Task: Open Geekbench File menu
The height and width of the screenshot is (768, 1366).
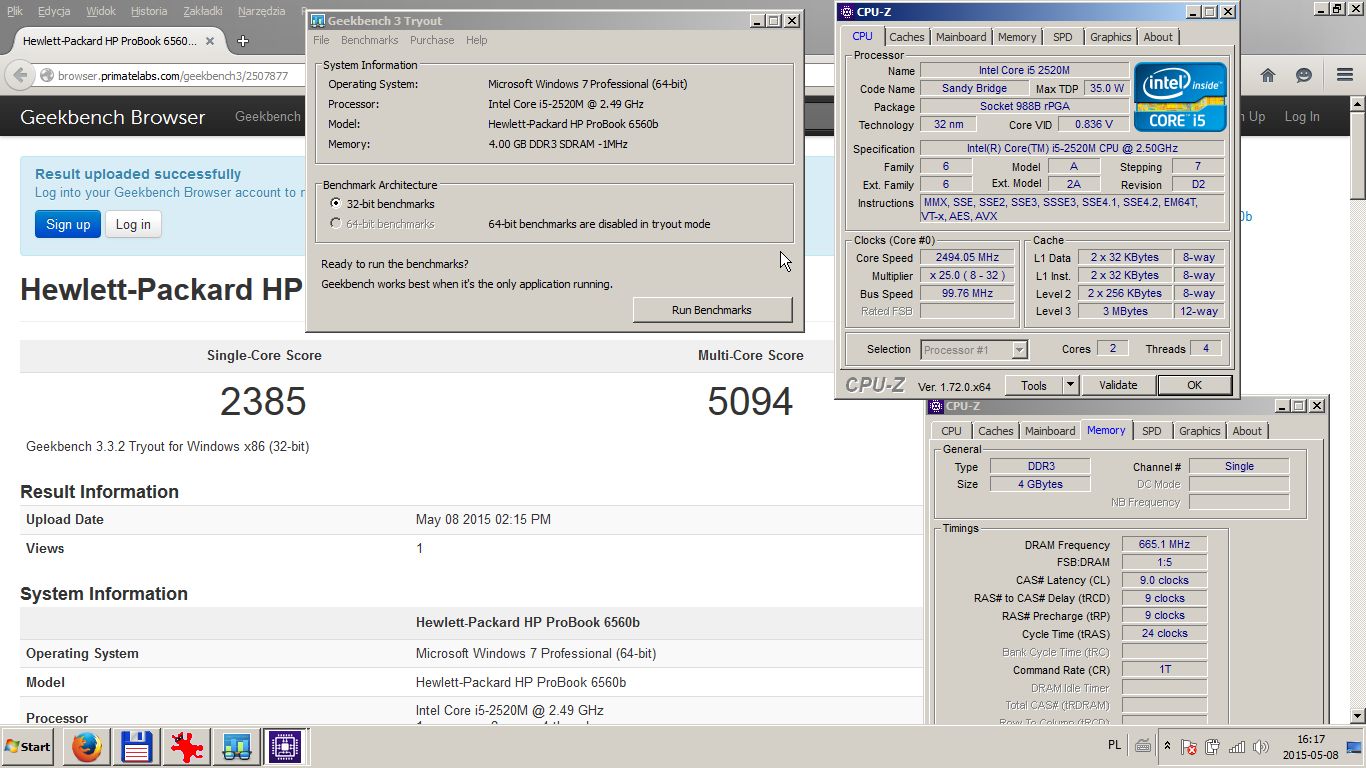Action: [321, 40]
